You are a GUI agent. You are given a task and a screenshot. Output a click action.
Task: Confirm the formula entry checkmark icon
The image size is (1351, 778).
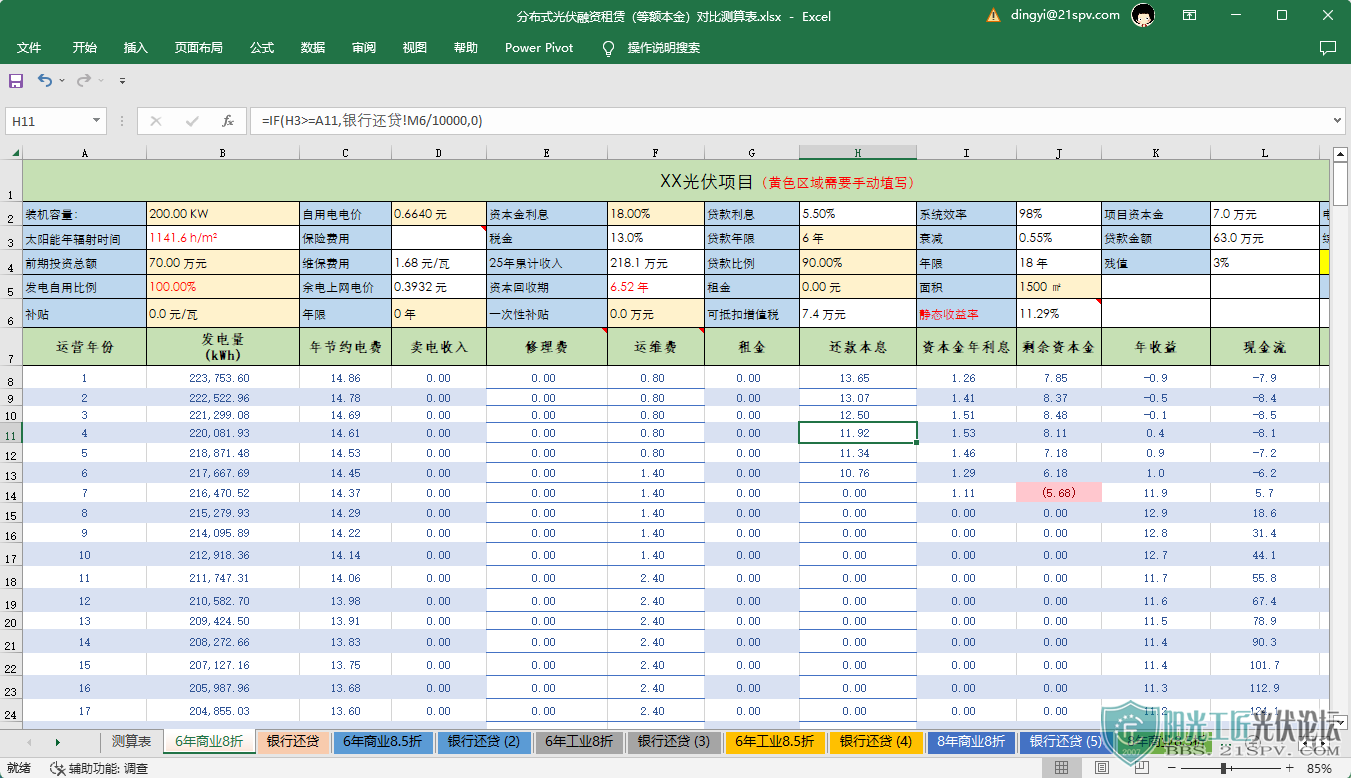coord(192,121)
